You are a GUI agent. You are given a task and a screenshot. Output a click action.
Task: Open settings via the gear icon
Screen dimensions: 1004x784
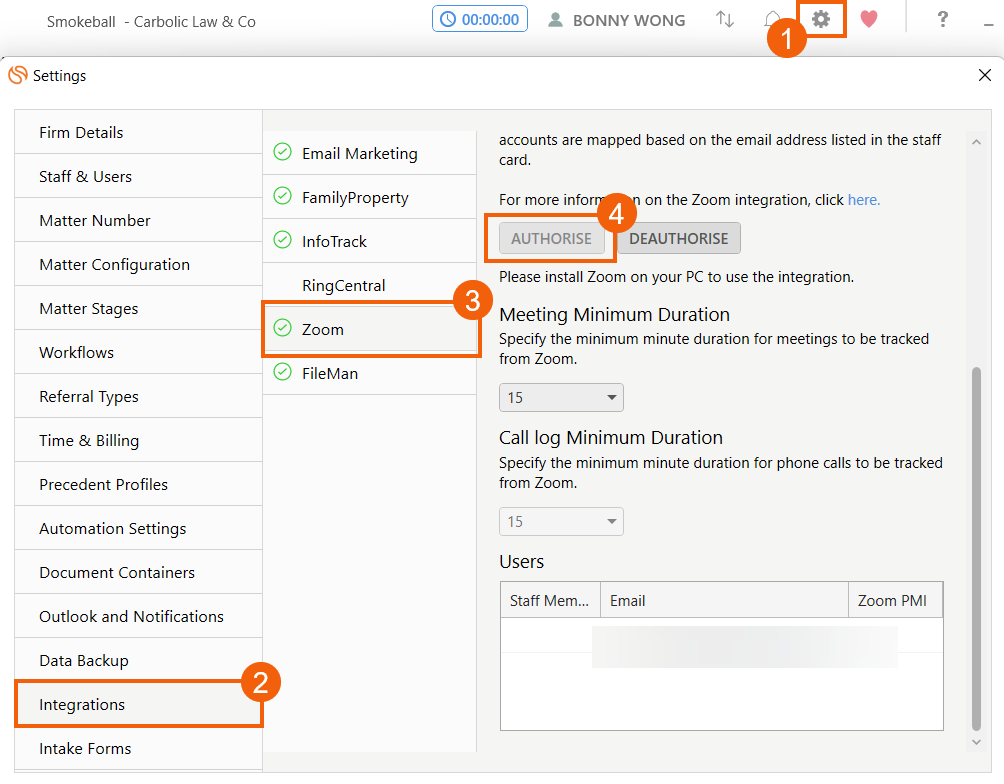[x=821, y=19]
